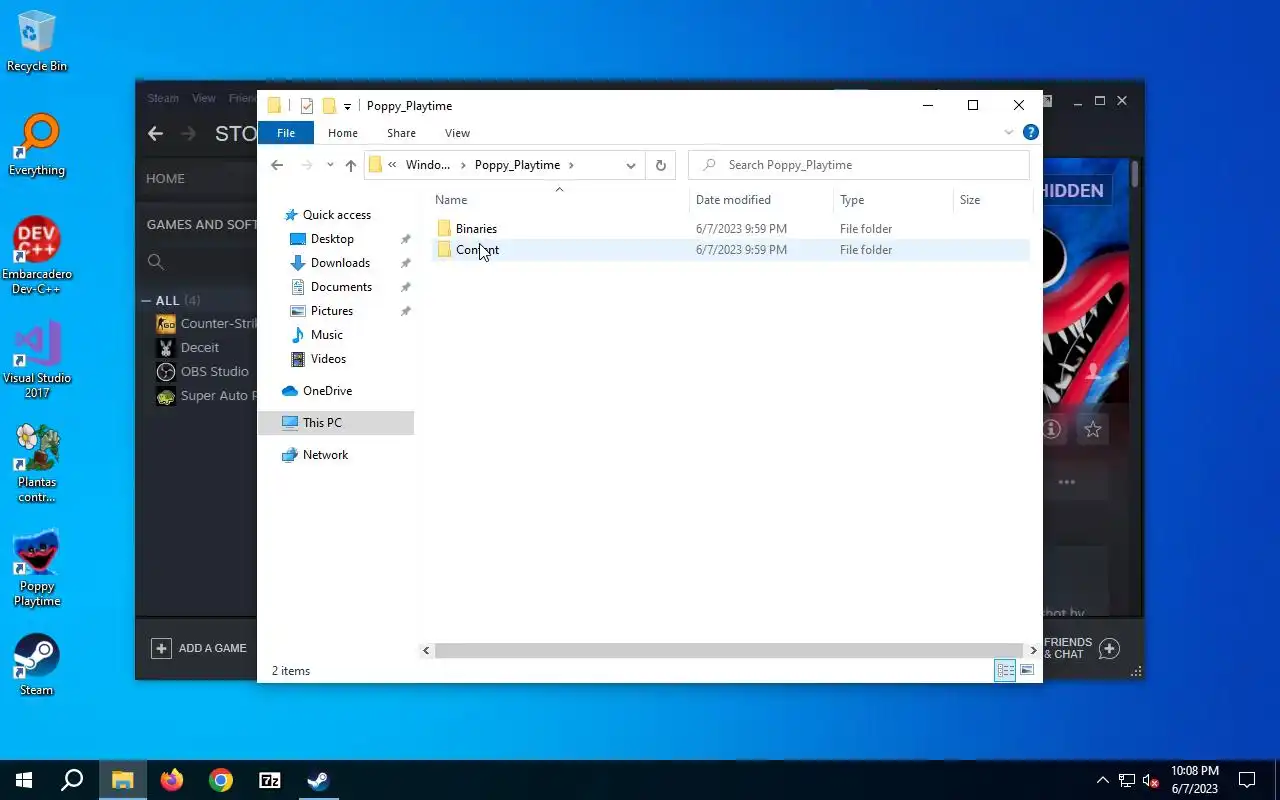The image size is (1280, 800).
Task: Open the Home ribbon tab
Action: point(343,133)
